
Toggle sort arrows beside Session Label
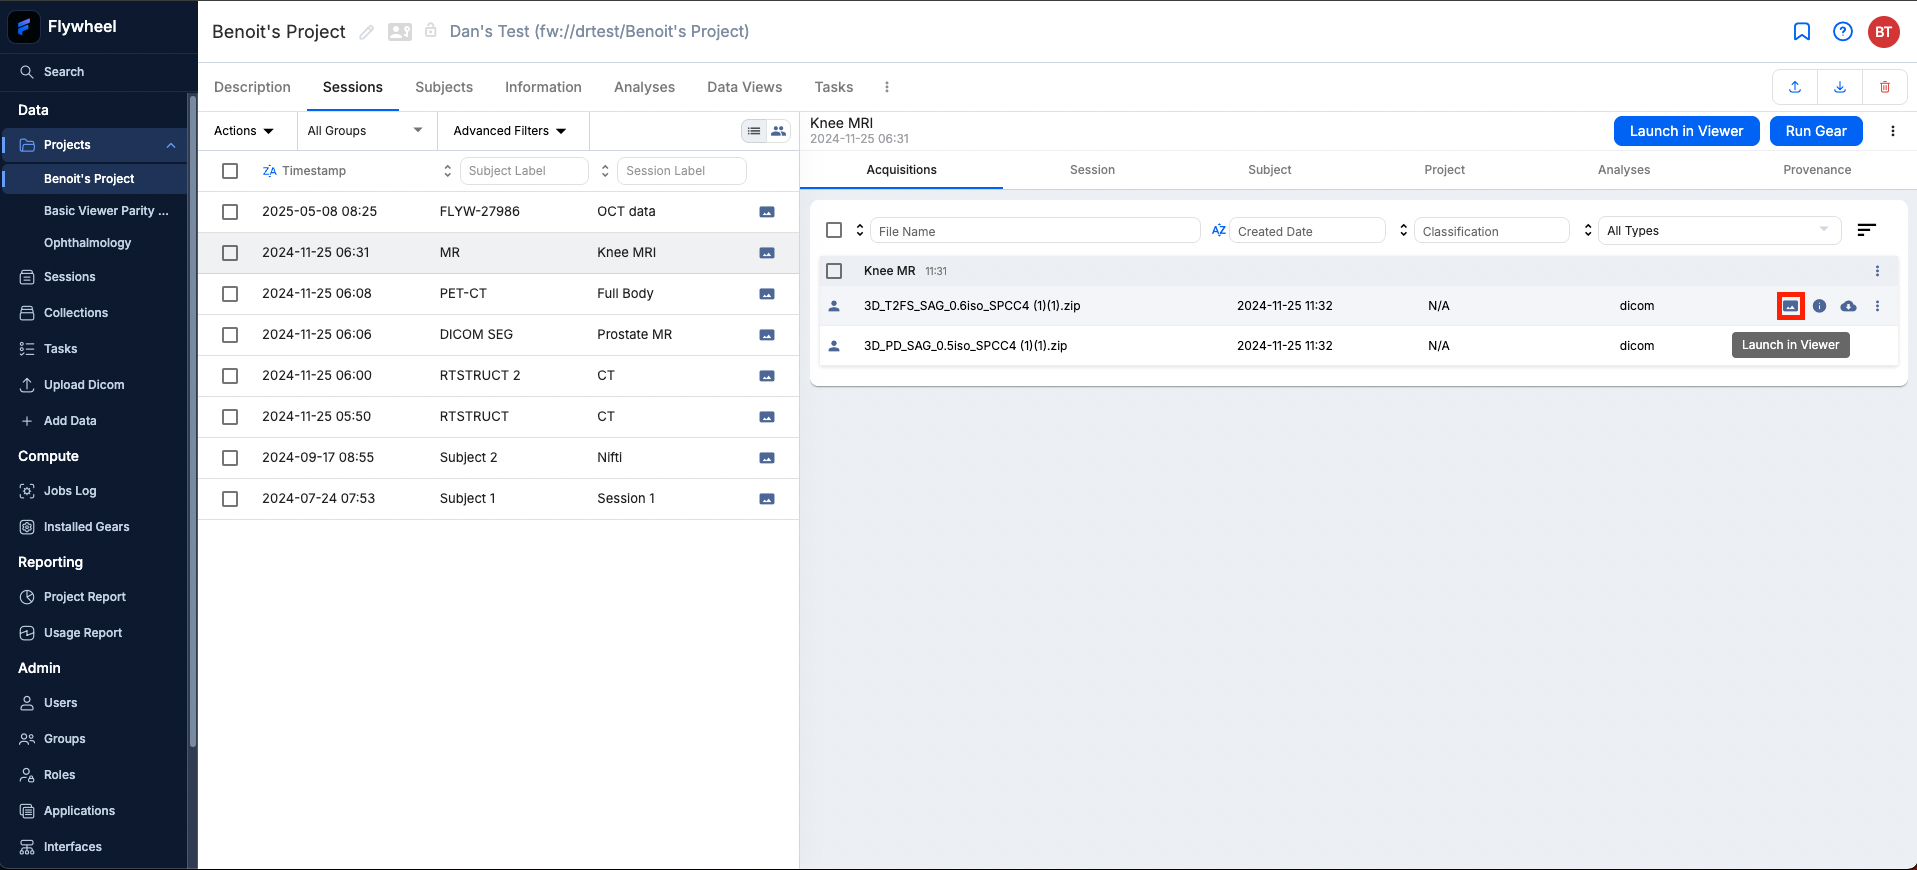pyautogui.click(x=605, y=171)
